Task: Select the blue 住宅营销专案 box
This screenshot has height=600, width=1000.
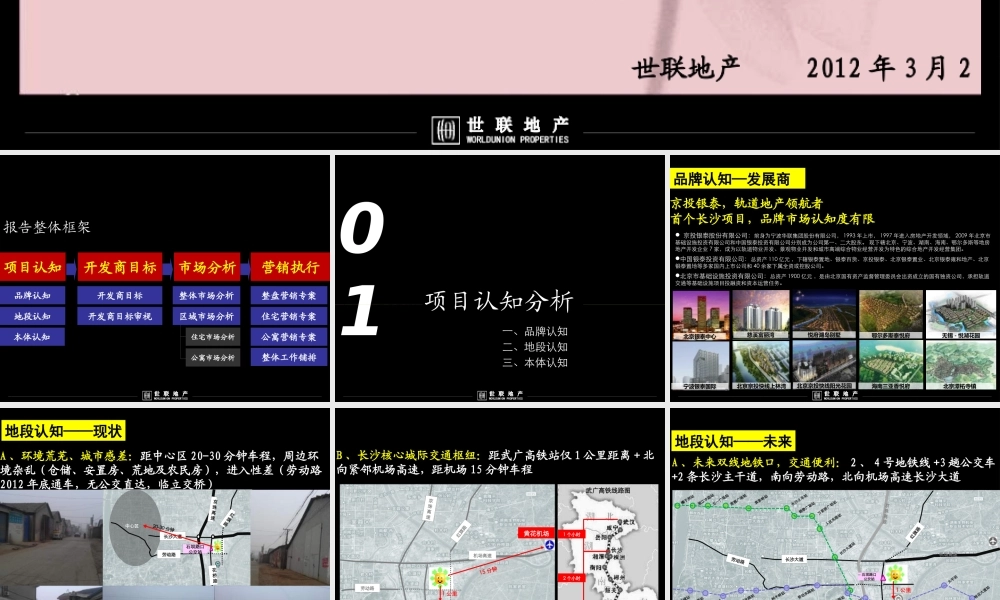Action: point(289,316)
